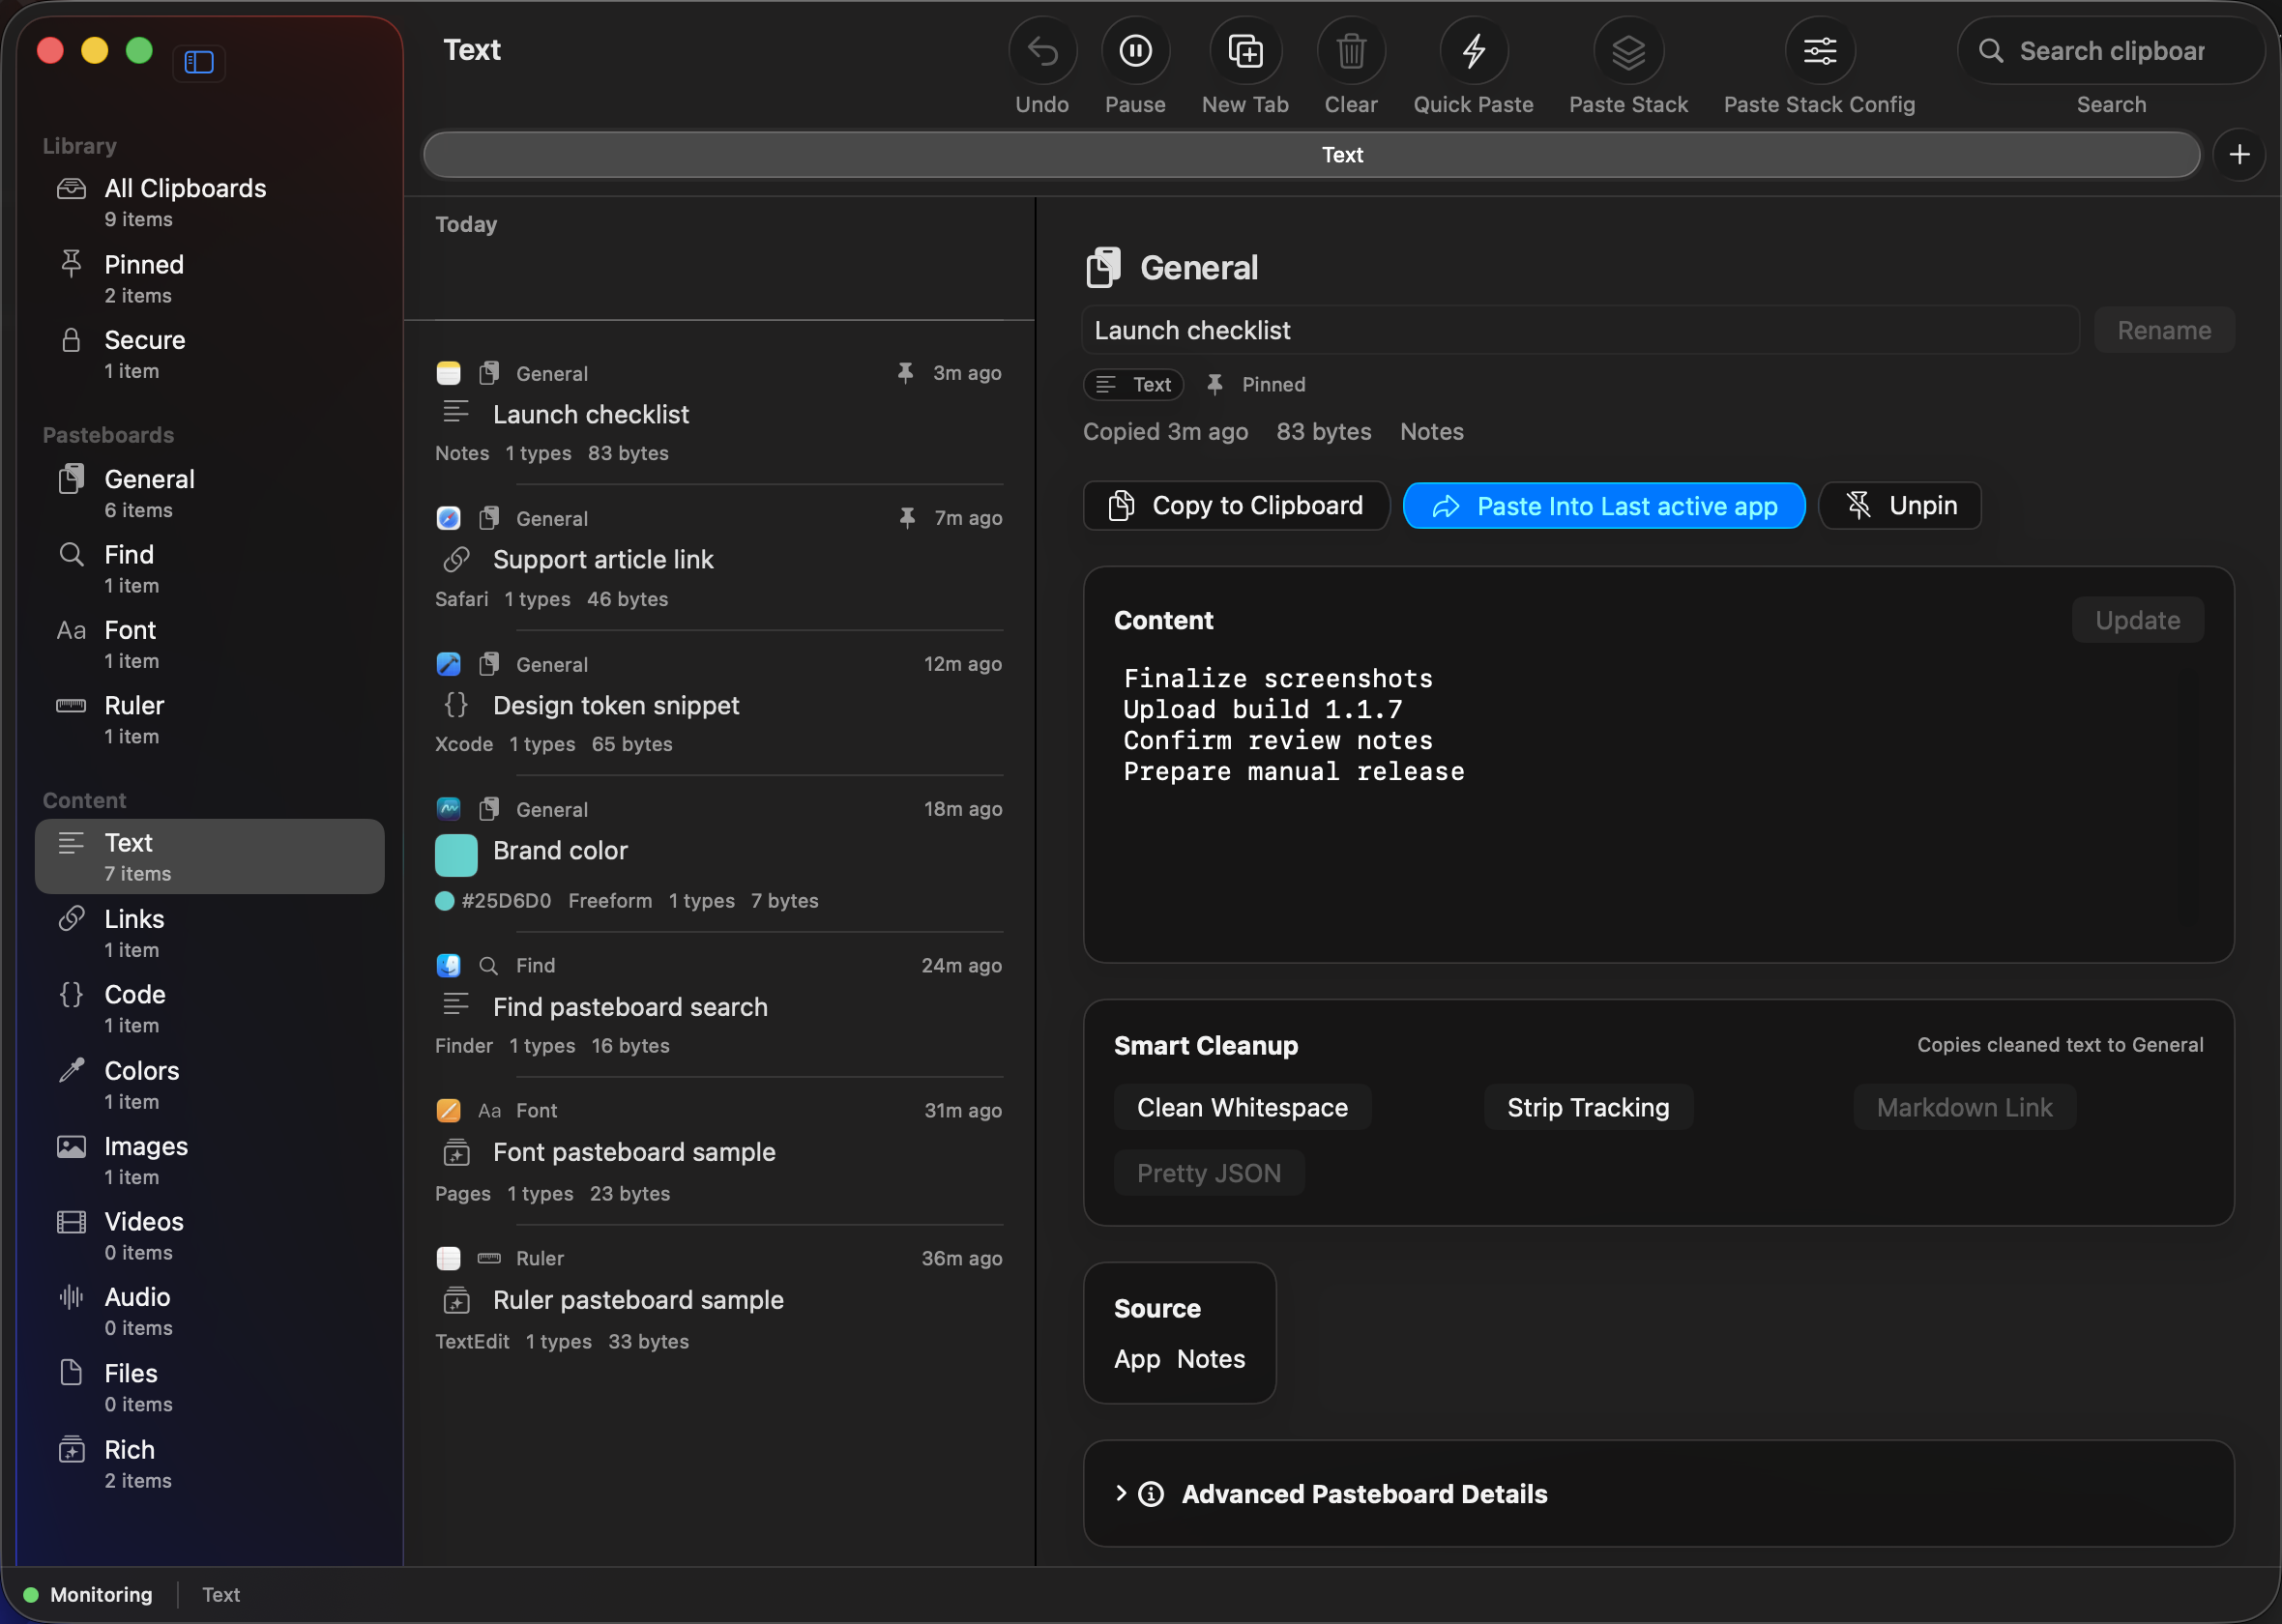Click the Search clipboard field

pos(2110,51)
